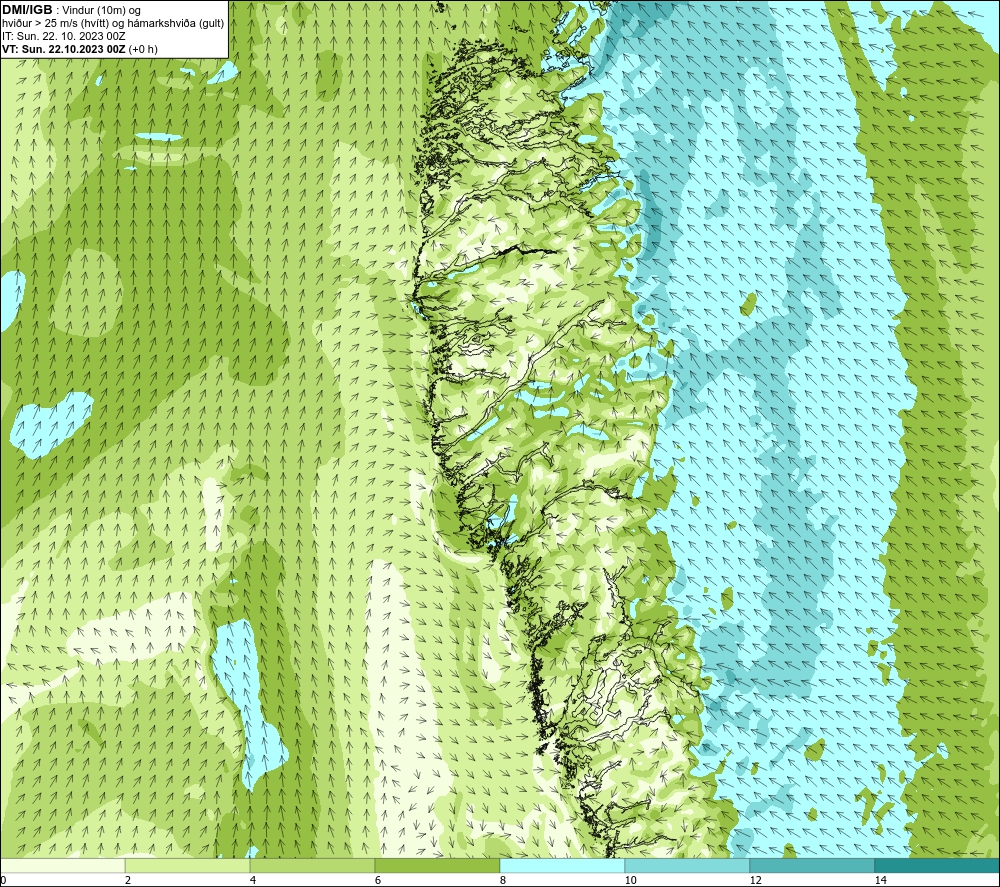
Task: Select the 8–10 m/s light cyan band
Action: (x=562, y=865)
